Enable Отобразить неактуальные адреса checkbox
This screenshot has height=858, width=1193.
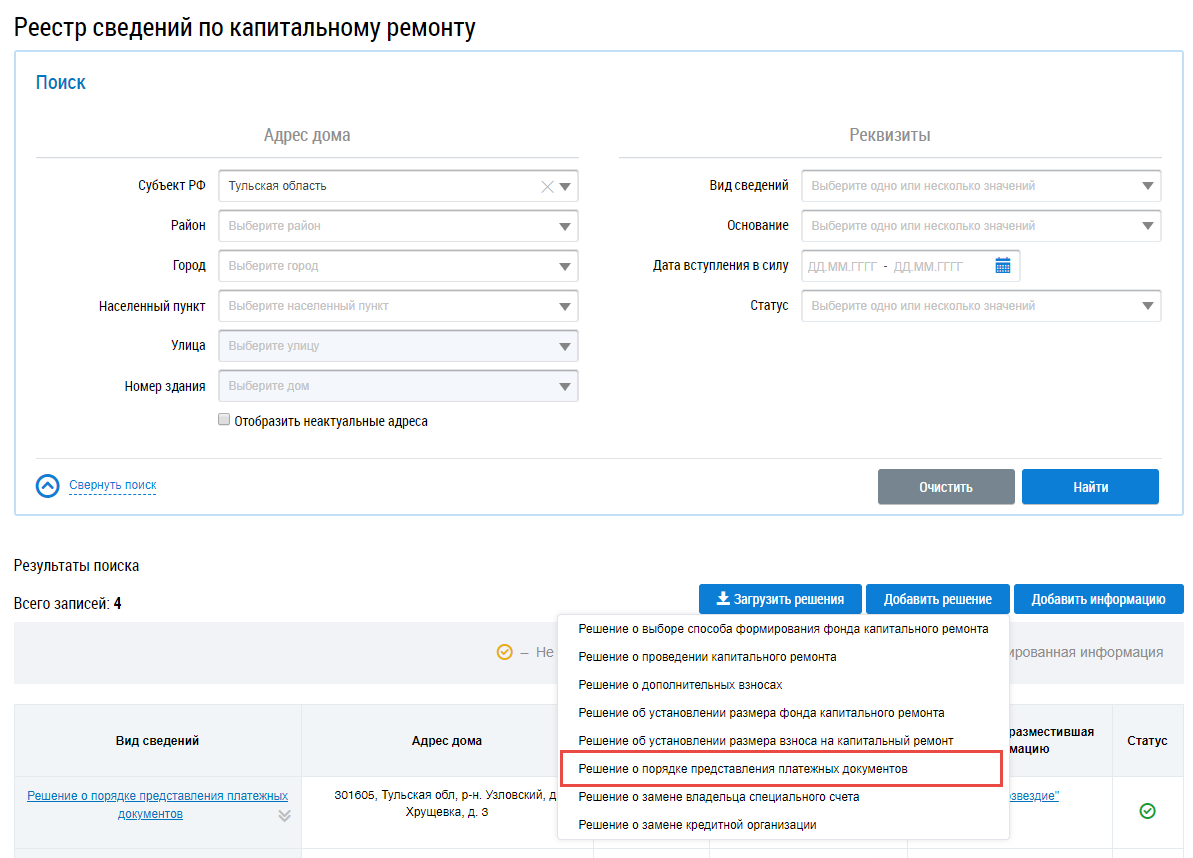point(224,421)
